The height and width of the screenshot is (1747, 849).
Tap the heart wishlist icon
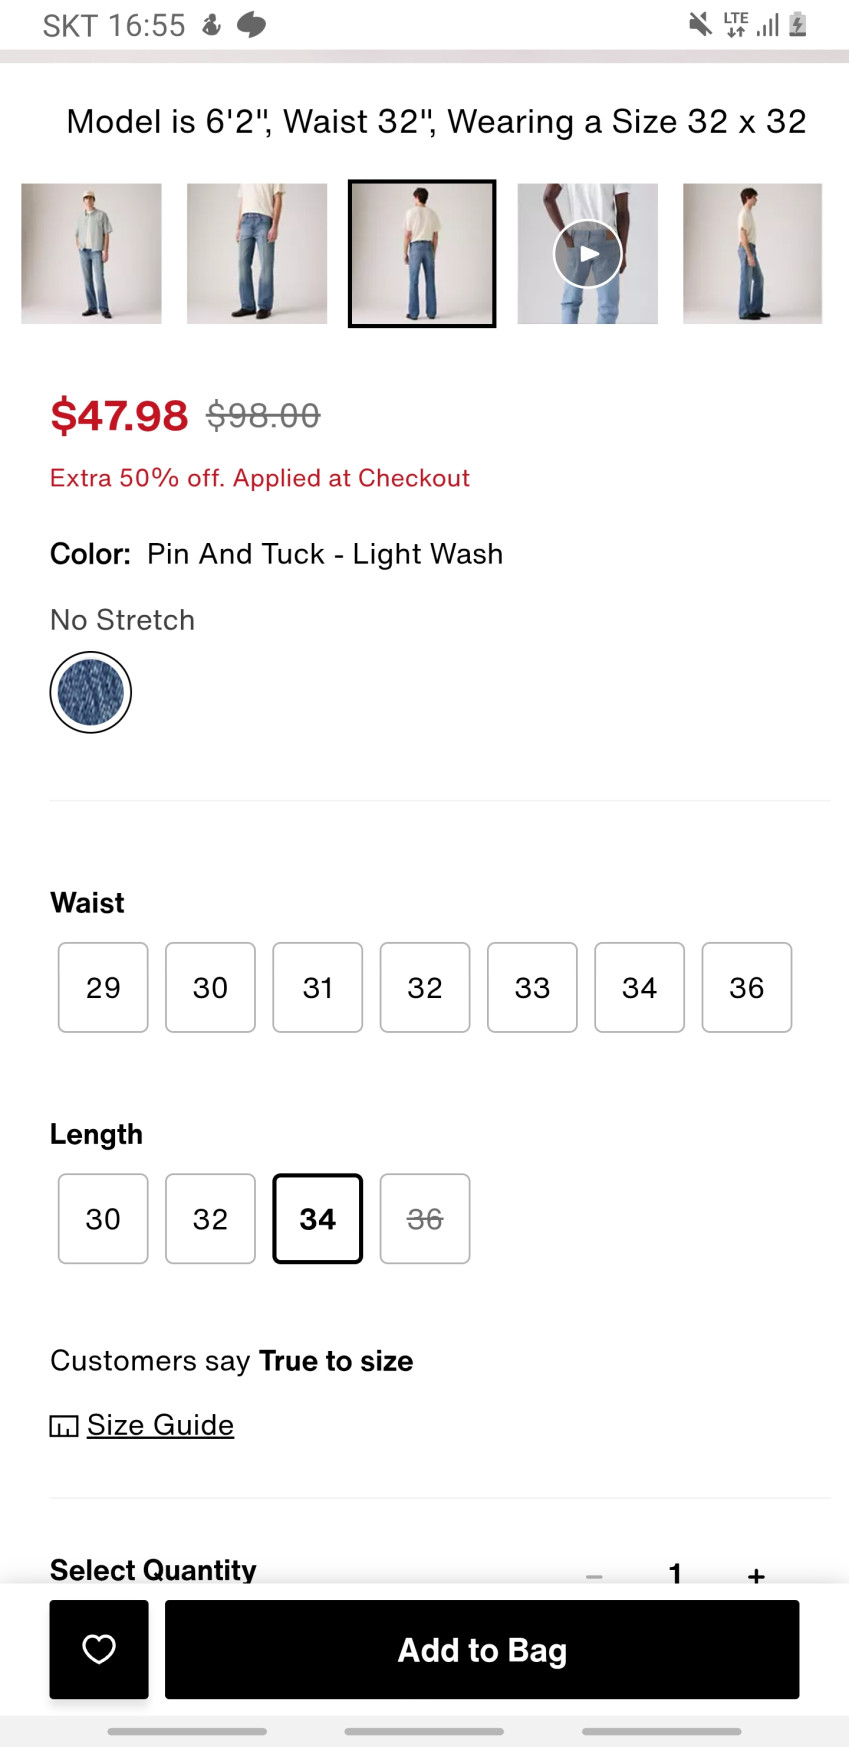tap(99, 1649)
